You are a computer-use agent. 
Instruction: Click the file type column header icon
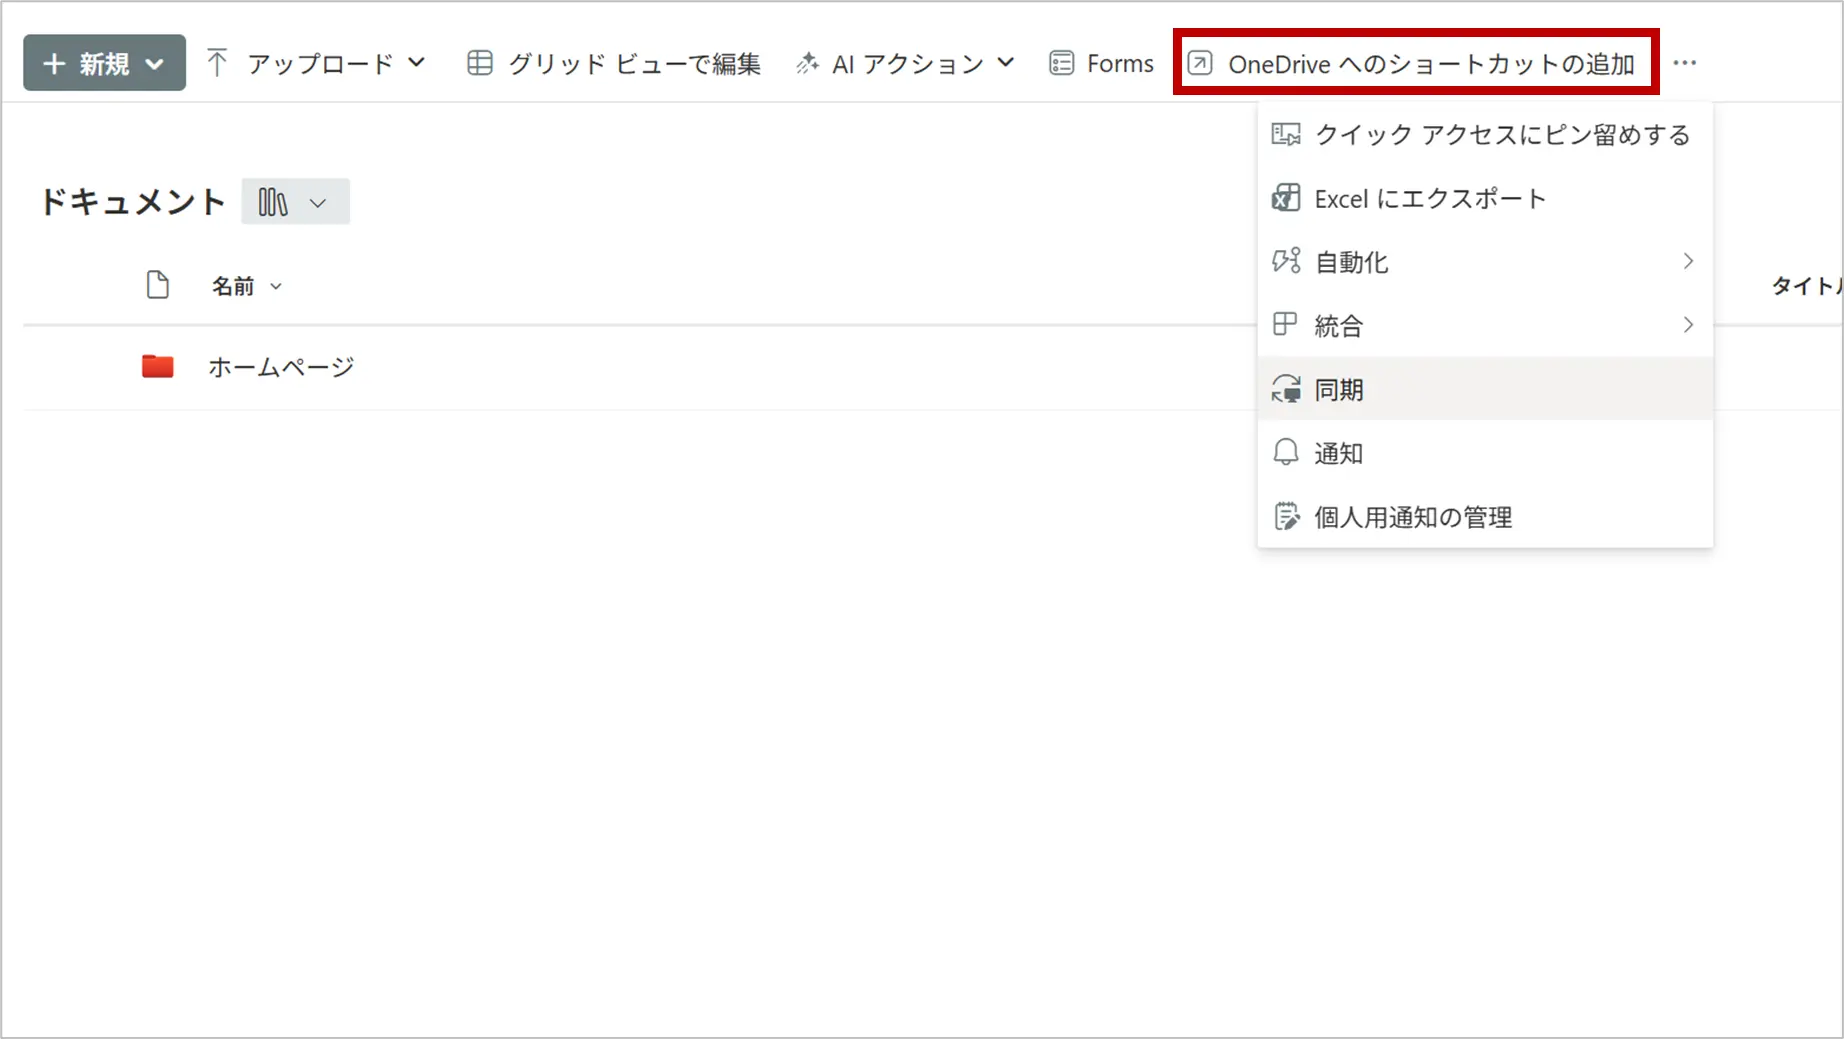(157, 286)
